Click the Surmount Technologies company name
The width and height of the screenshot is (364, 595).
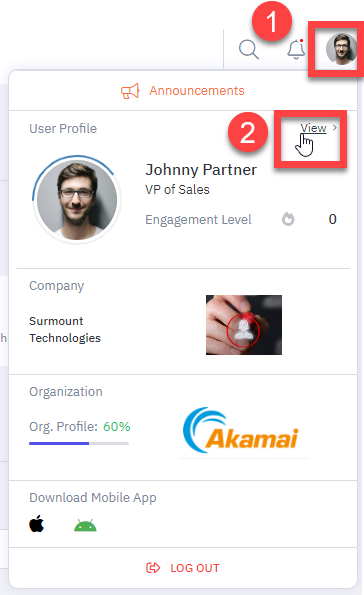tap(65, 329)
